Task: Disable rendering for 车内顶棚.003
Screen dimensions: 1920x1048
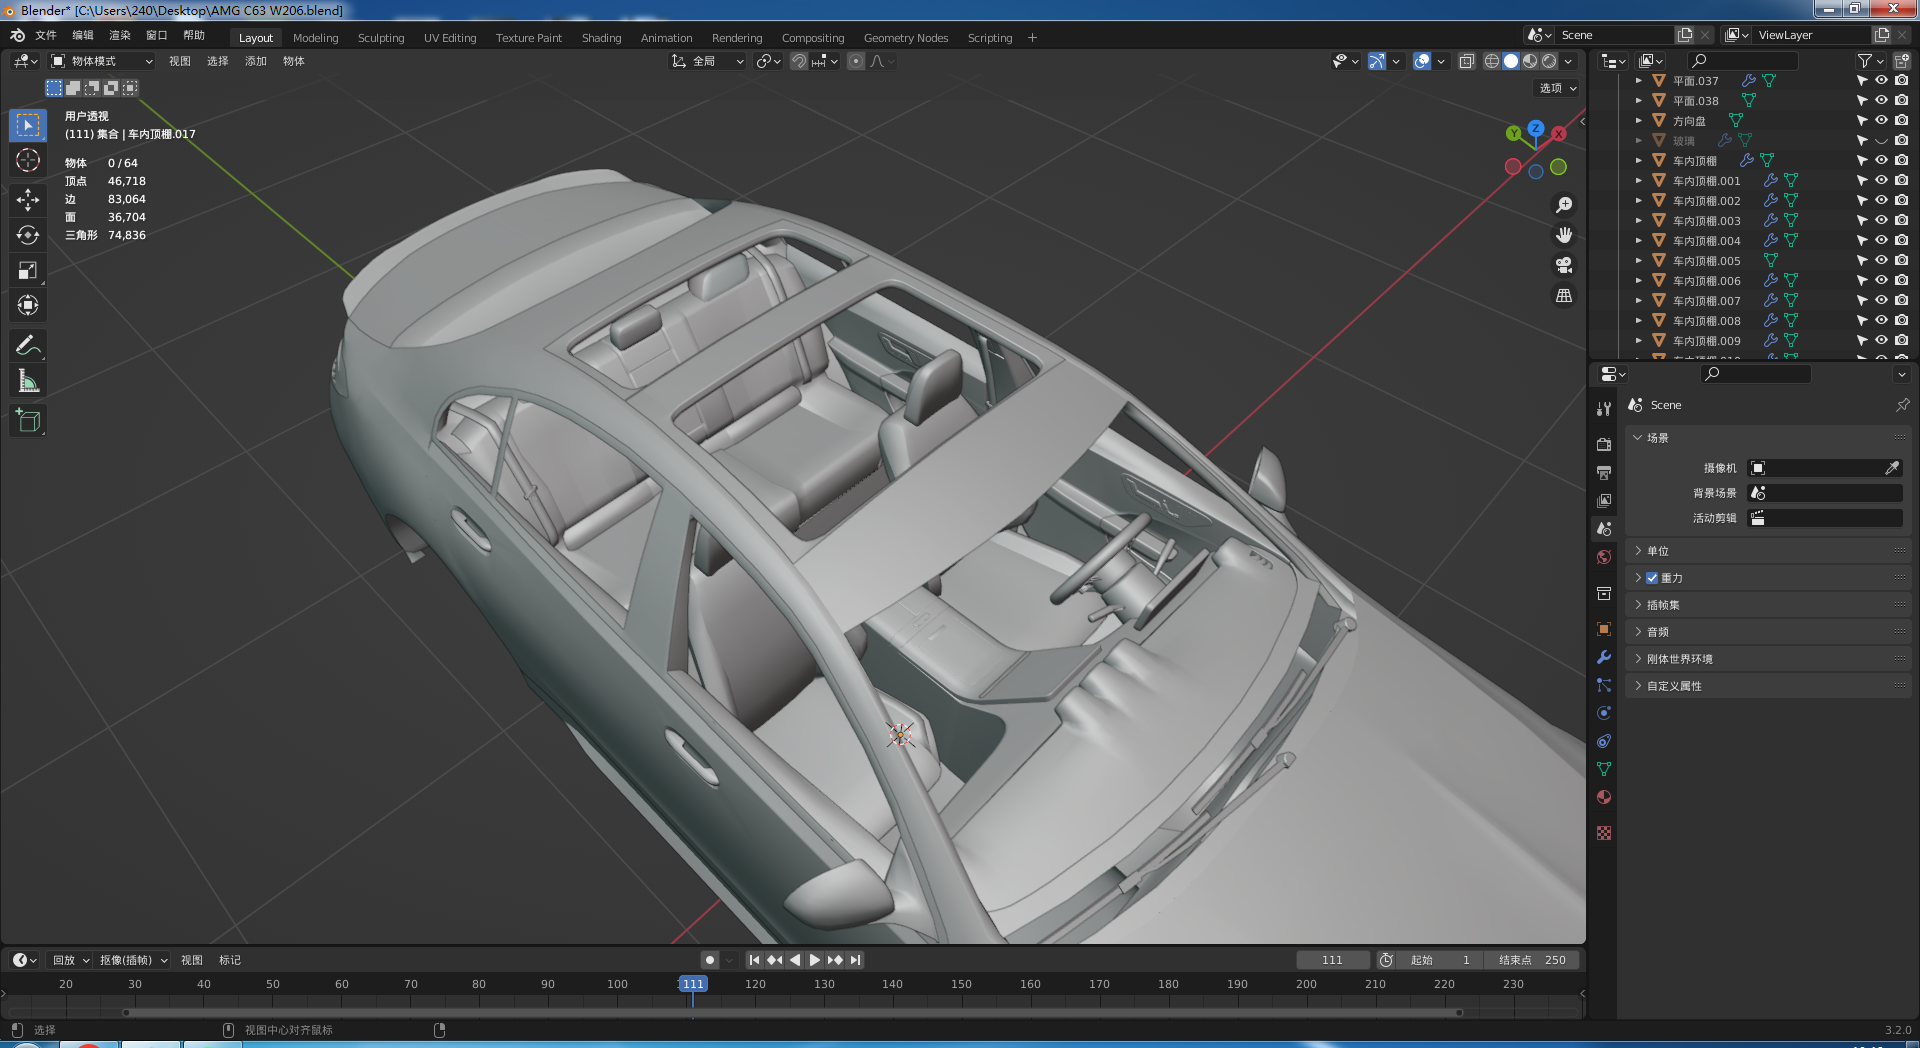Action: (1901, 221)
